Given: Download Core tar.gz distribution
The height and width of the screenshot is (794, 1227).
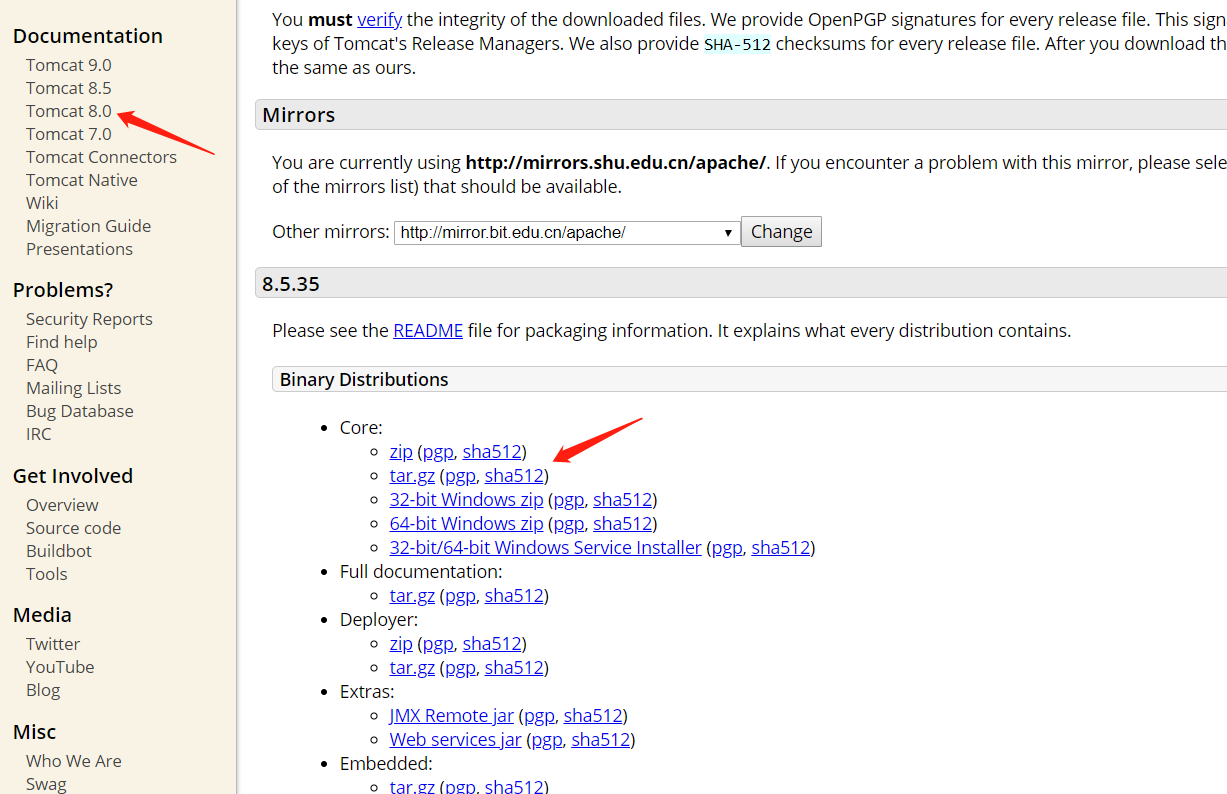Looking at the screenshot, I should click(412, 476).
